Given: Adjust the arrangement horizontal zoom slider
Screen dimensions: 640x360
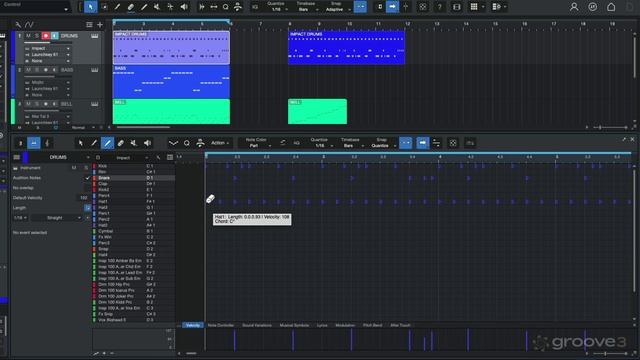Looking at the screenshot, I should tap(610, 127).
